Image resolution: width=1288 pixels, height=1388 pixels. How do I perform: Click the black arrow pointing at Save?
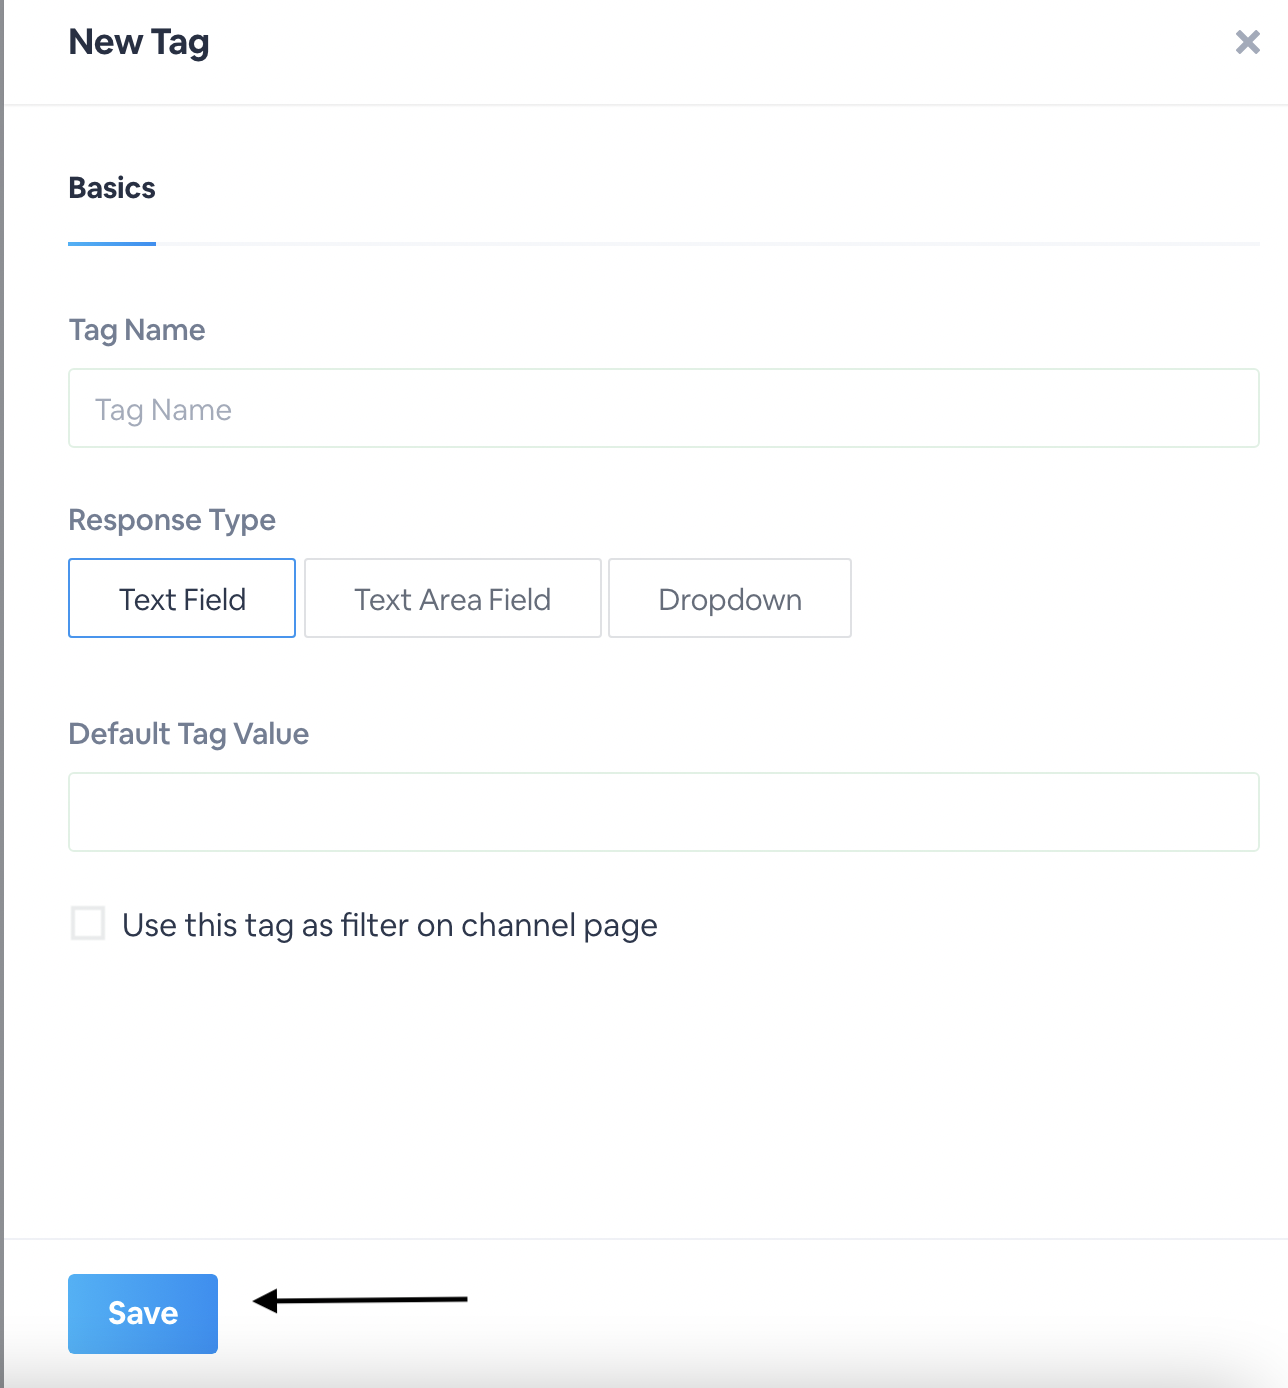click(360, 1300)
